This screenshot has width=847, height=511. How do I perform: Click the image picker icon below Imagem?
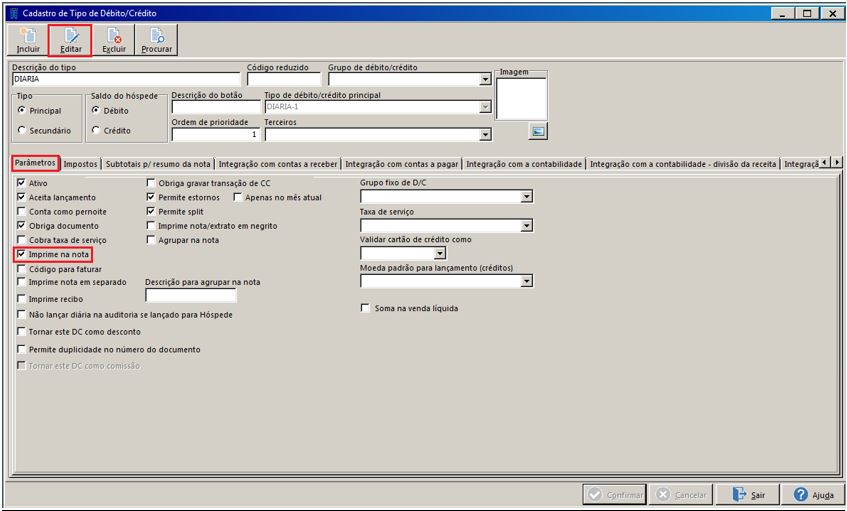point(537,131)
